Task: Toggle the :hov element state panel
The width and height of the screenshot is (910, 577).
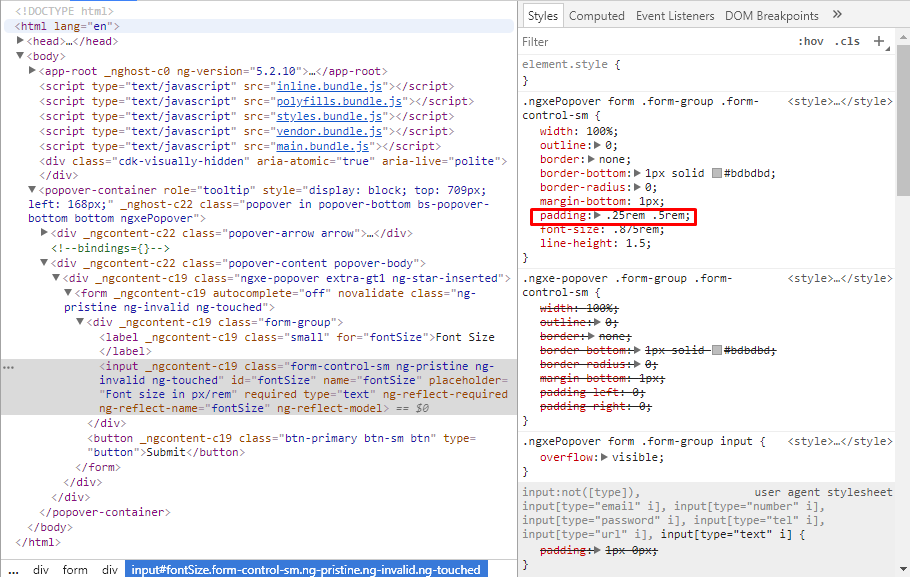Action: coord(810,41)
